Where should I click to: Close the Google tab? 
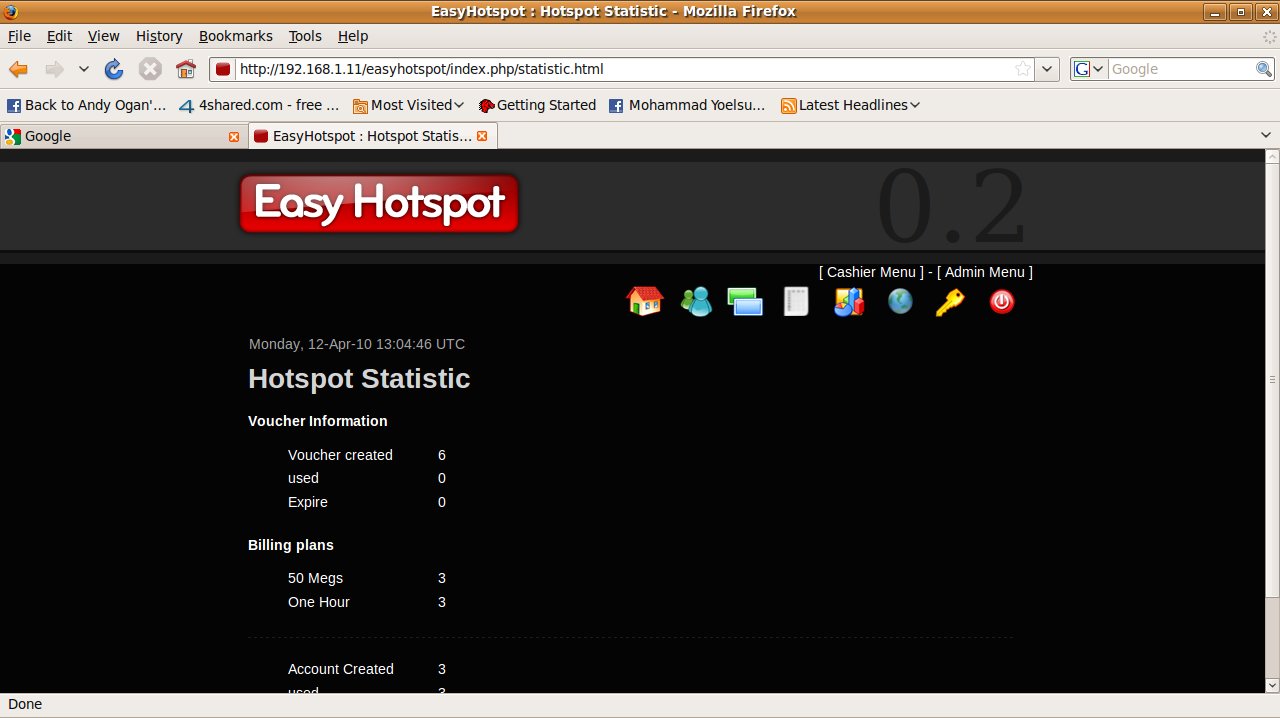(x=234, y=136)
